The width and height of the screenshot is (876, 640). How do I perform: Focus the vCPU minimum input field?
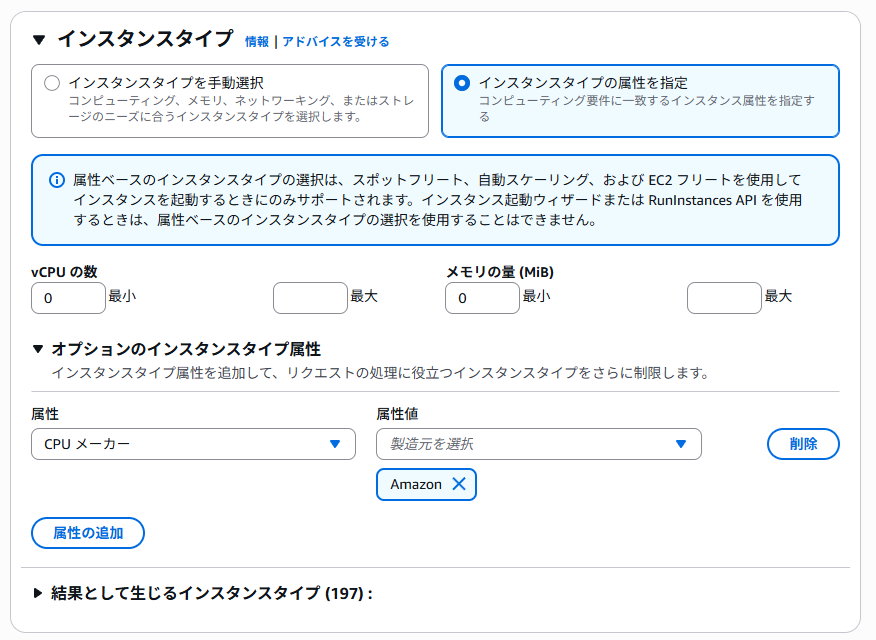[x=68, y=298]
